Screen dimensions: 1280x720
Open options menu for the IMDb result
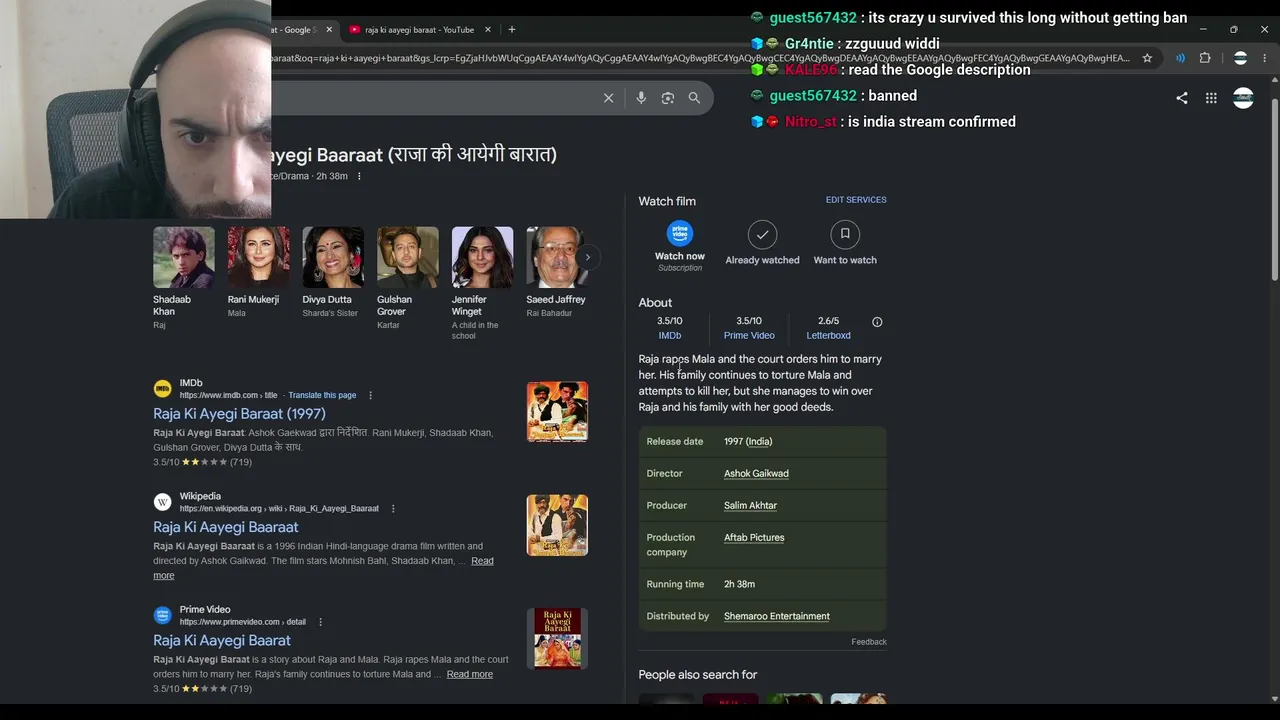pyautogui.click(x=370, y=395)
